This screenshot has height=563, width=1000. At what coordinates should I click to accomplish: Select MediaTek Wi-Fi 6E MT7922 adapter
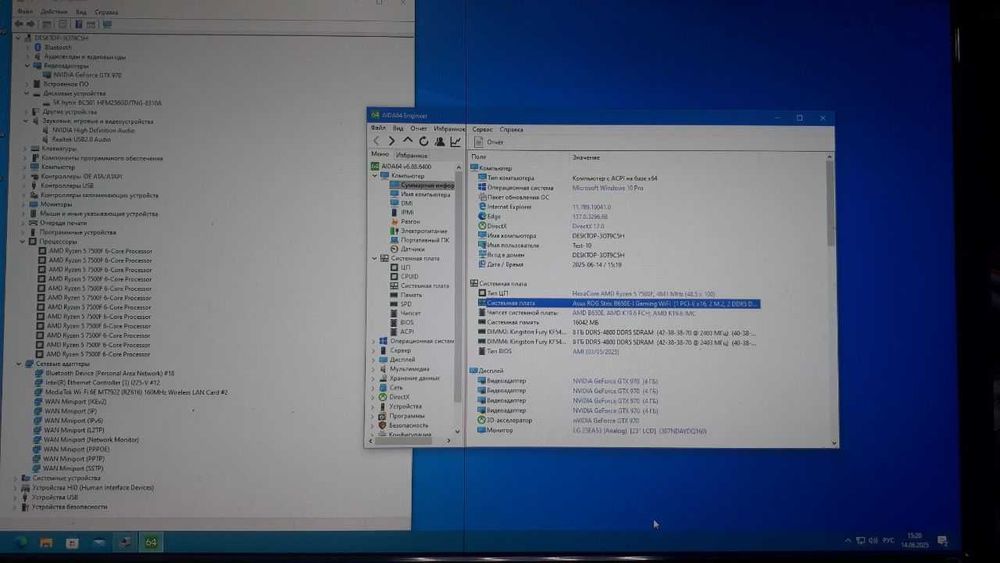pyautogui.click(x=131, y=392)
